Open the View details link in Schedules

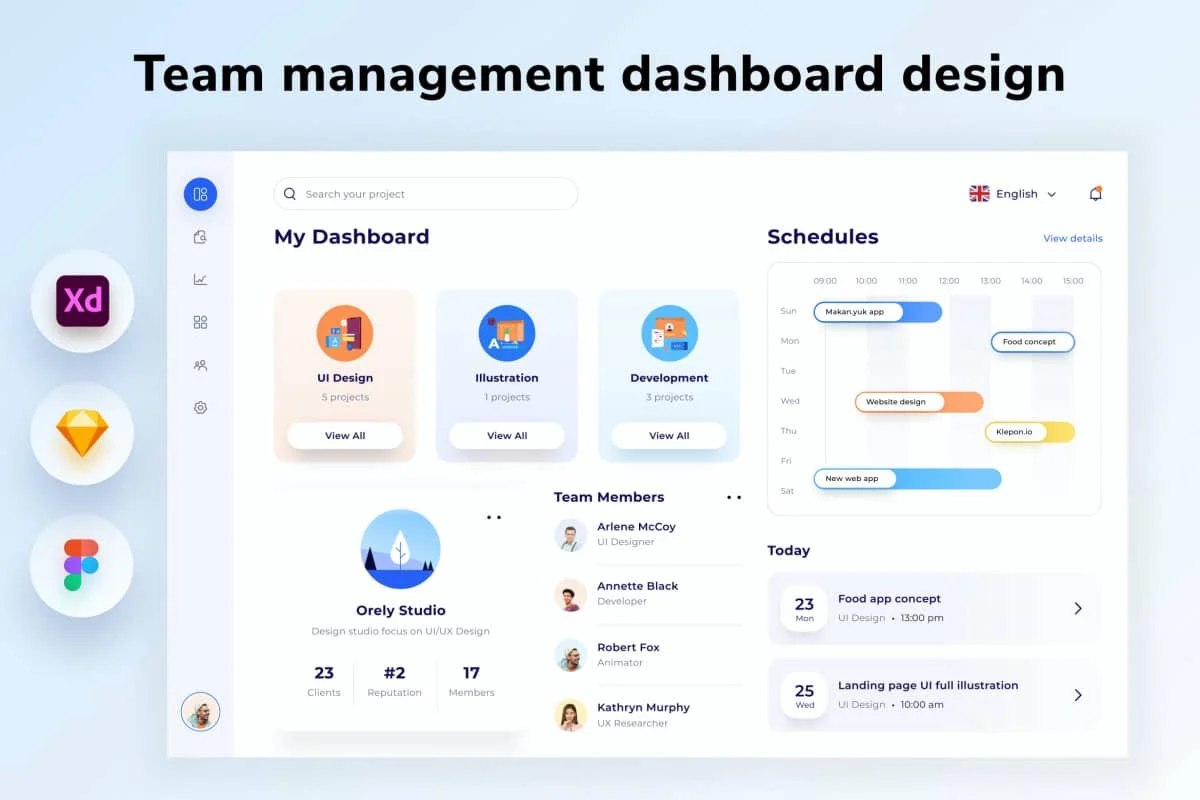tap(1072, 239)
